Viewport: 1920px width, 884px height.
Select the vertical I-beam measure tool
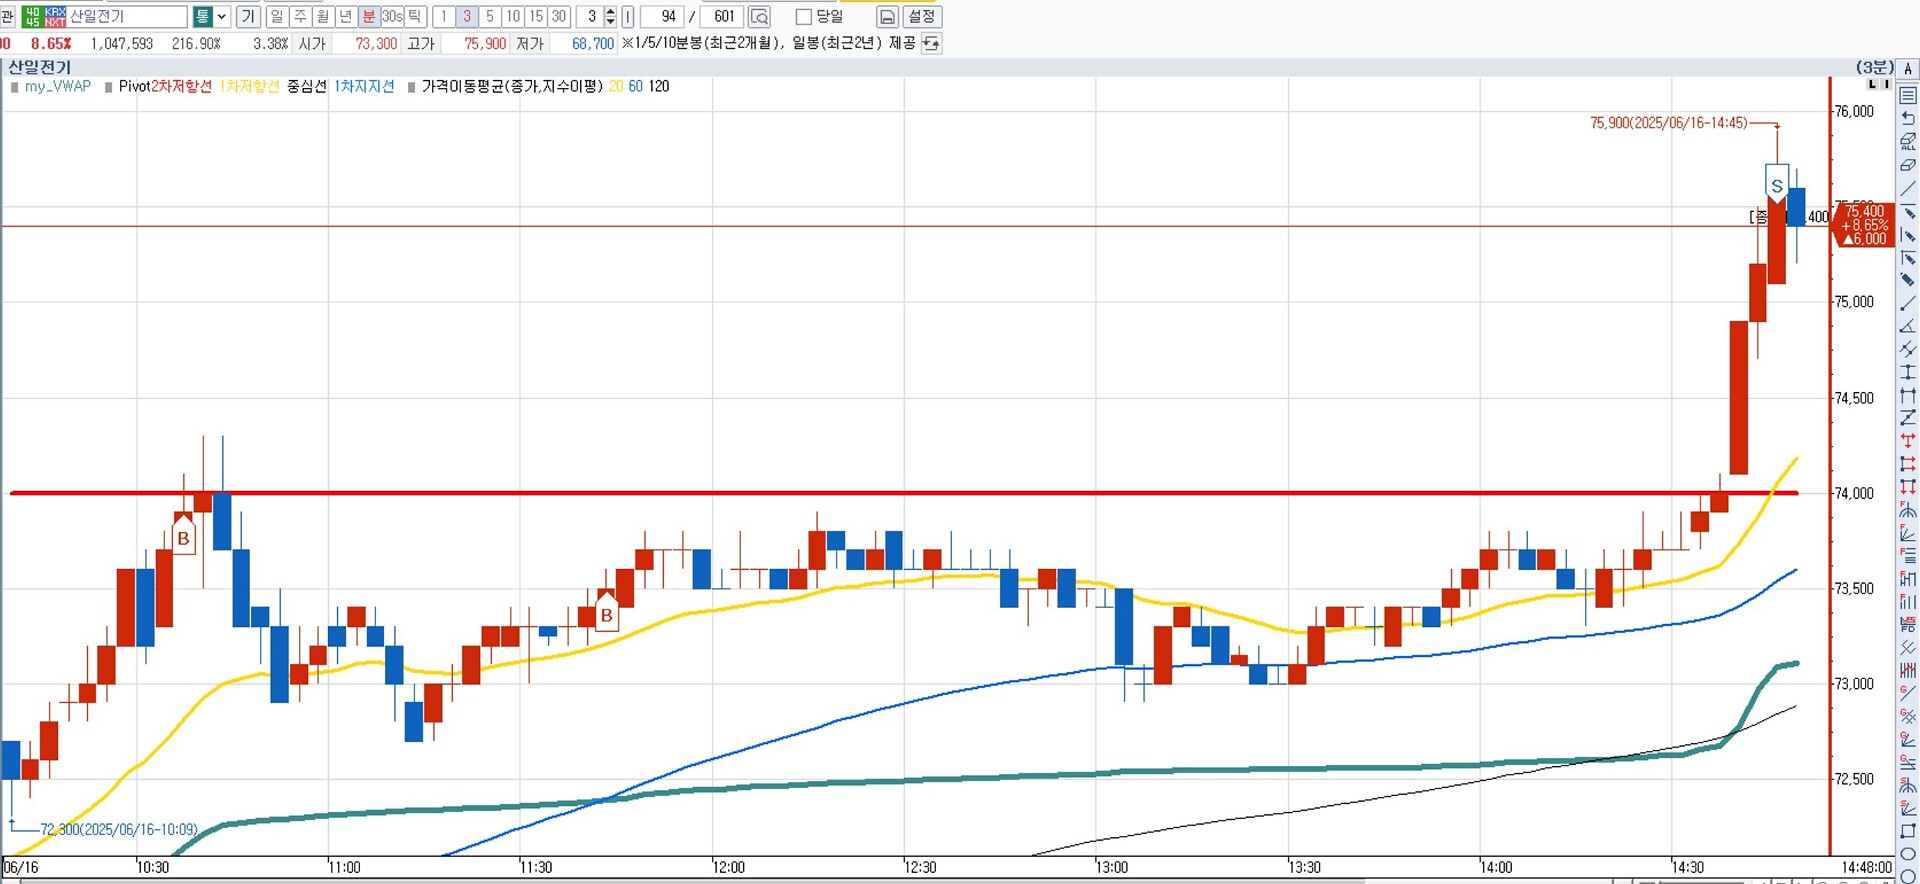pos(1908,372)
